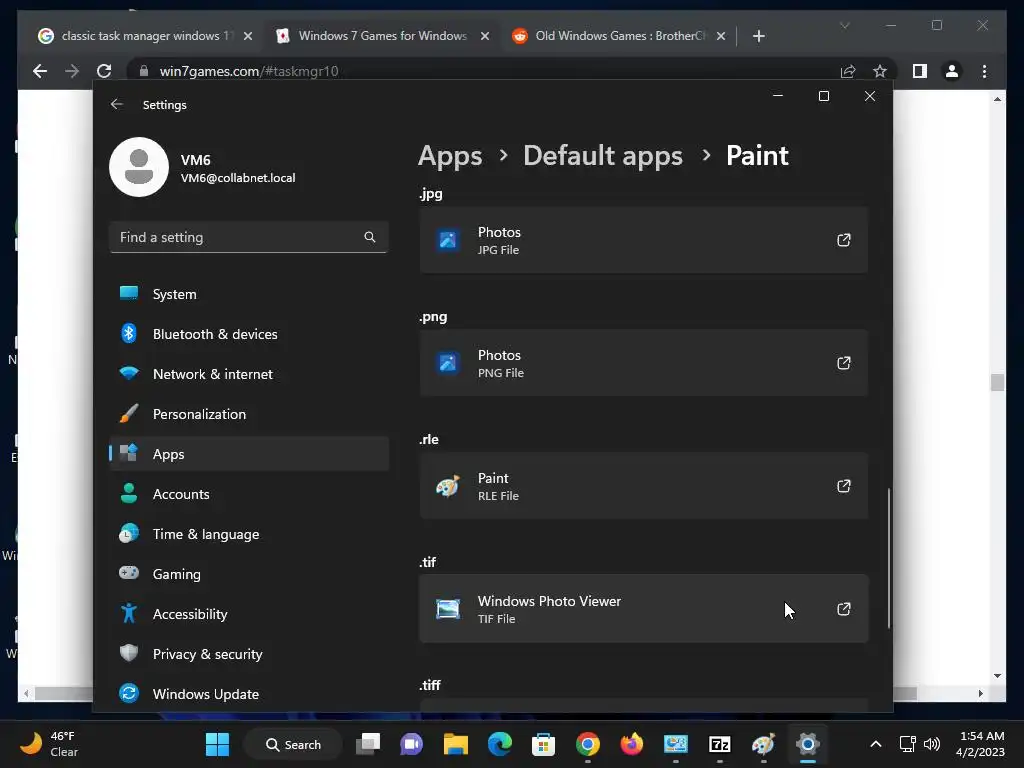Viewport: 1024px width, 768px height.
Task: Open Windows Update settings
Action: [249, 694]
